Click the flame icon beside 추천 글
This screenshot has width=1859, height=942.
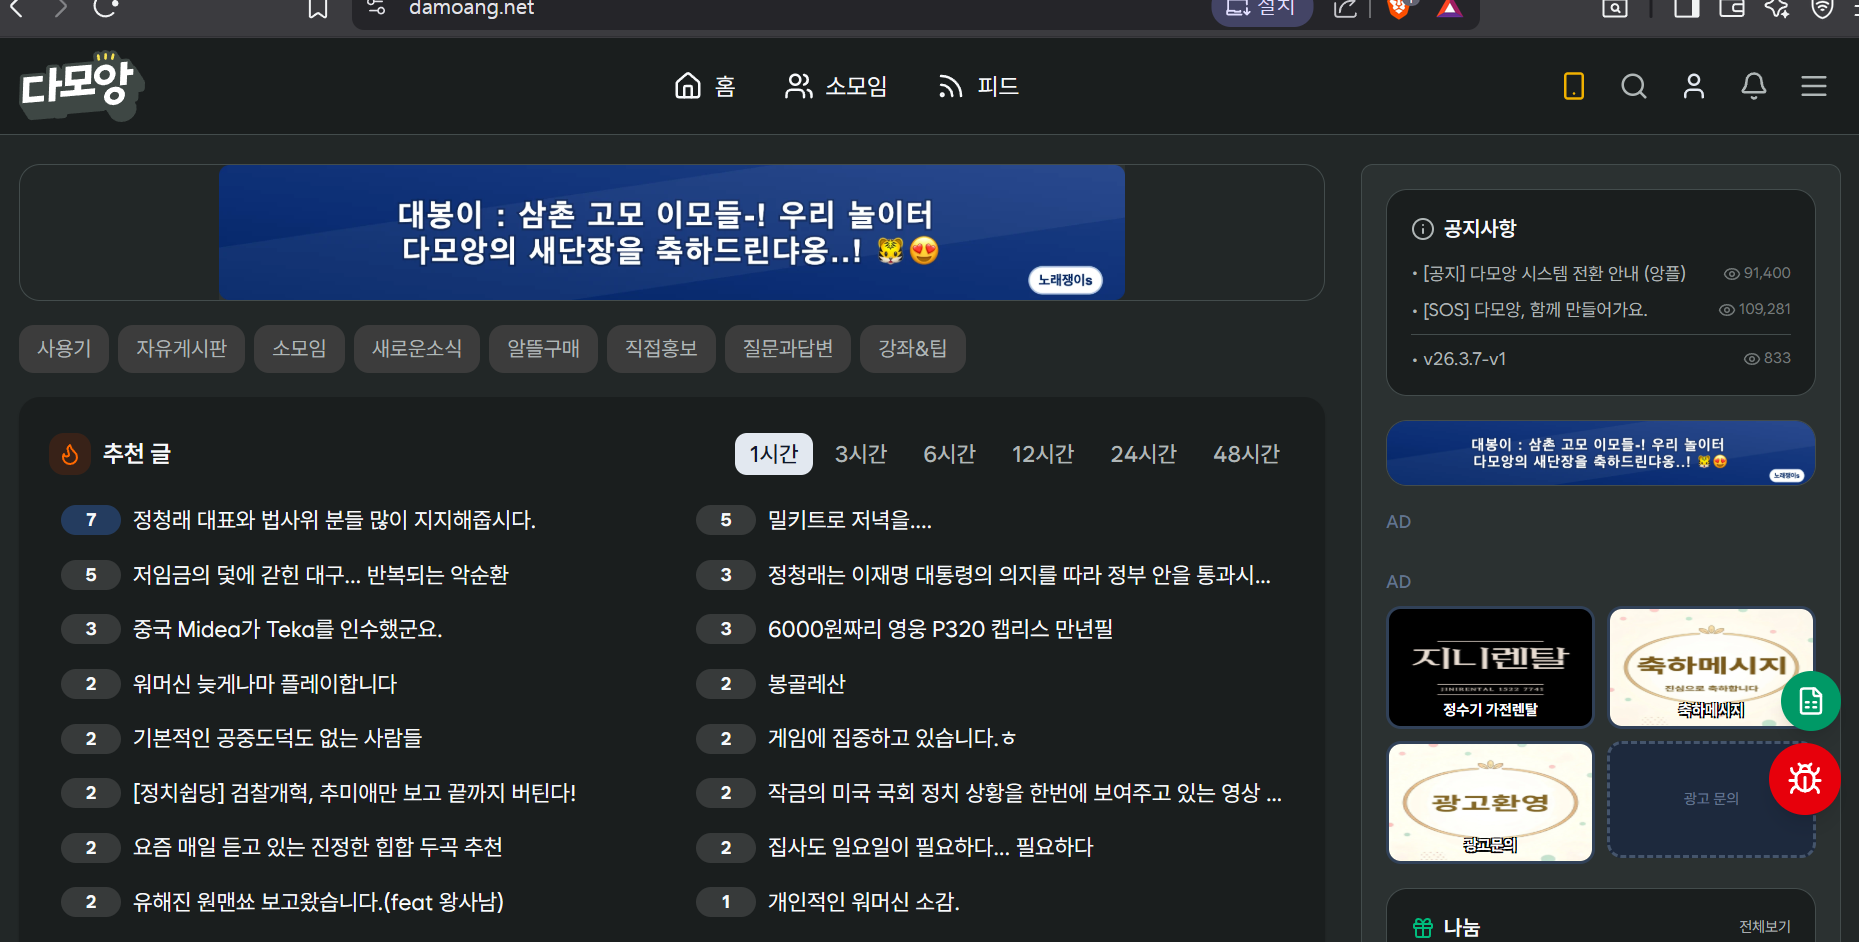(70, 454)
